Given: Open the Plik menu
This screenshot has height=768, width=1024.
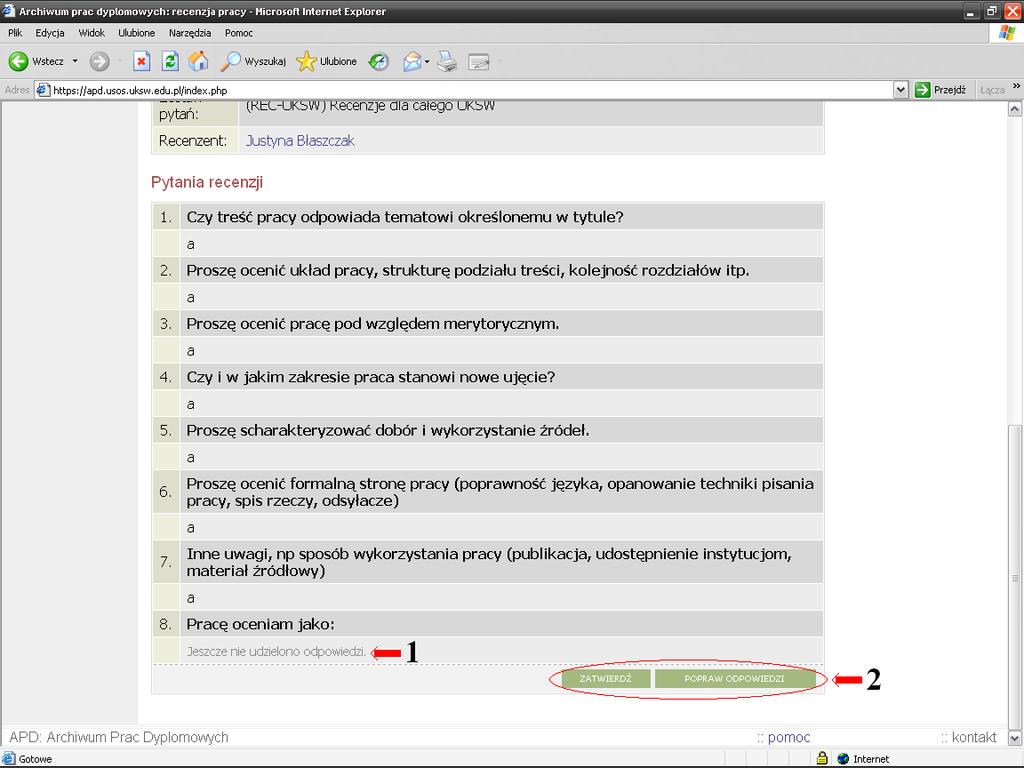Looking at the screenshot, I should 15,33.
